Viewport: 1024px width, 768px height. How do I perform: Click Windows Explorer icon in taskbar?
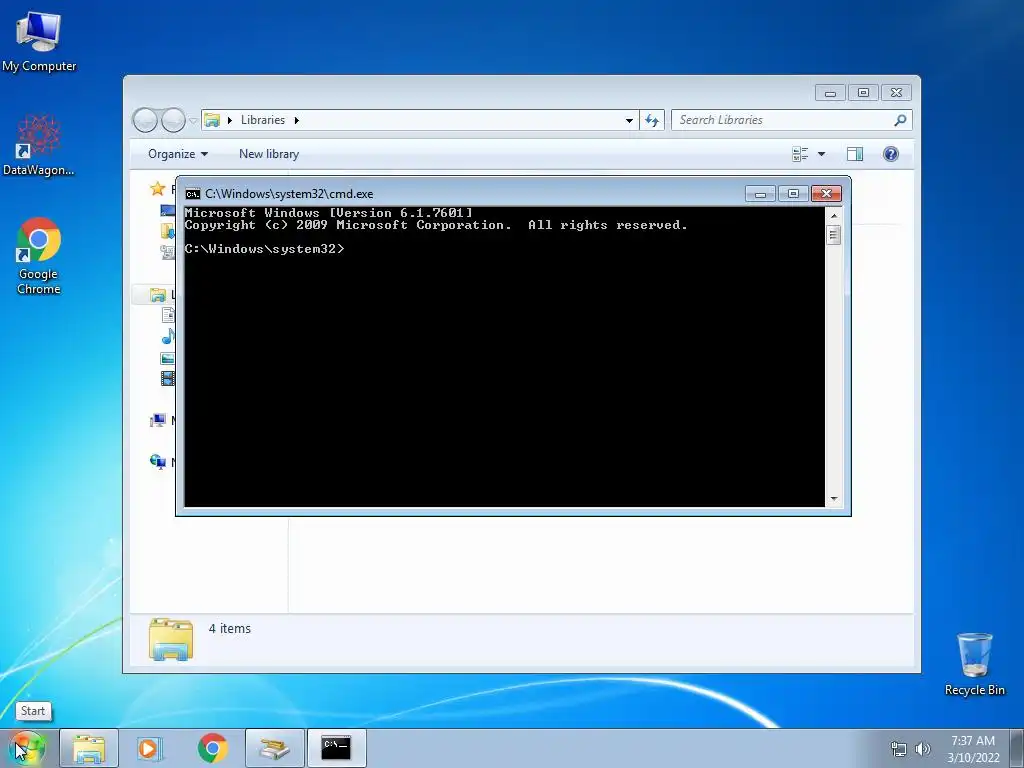coord(89,748)
